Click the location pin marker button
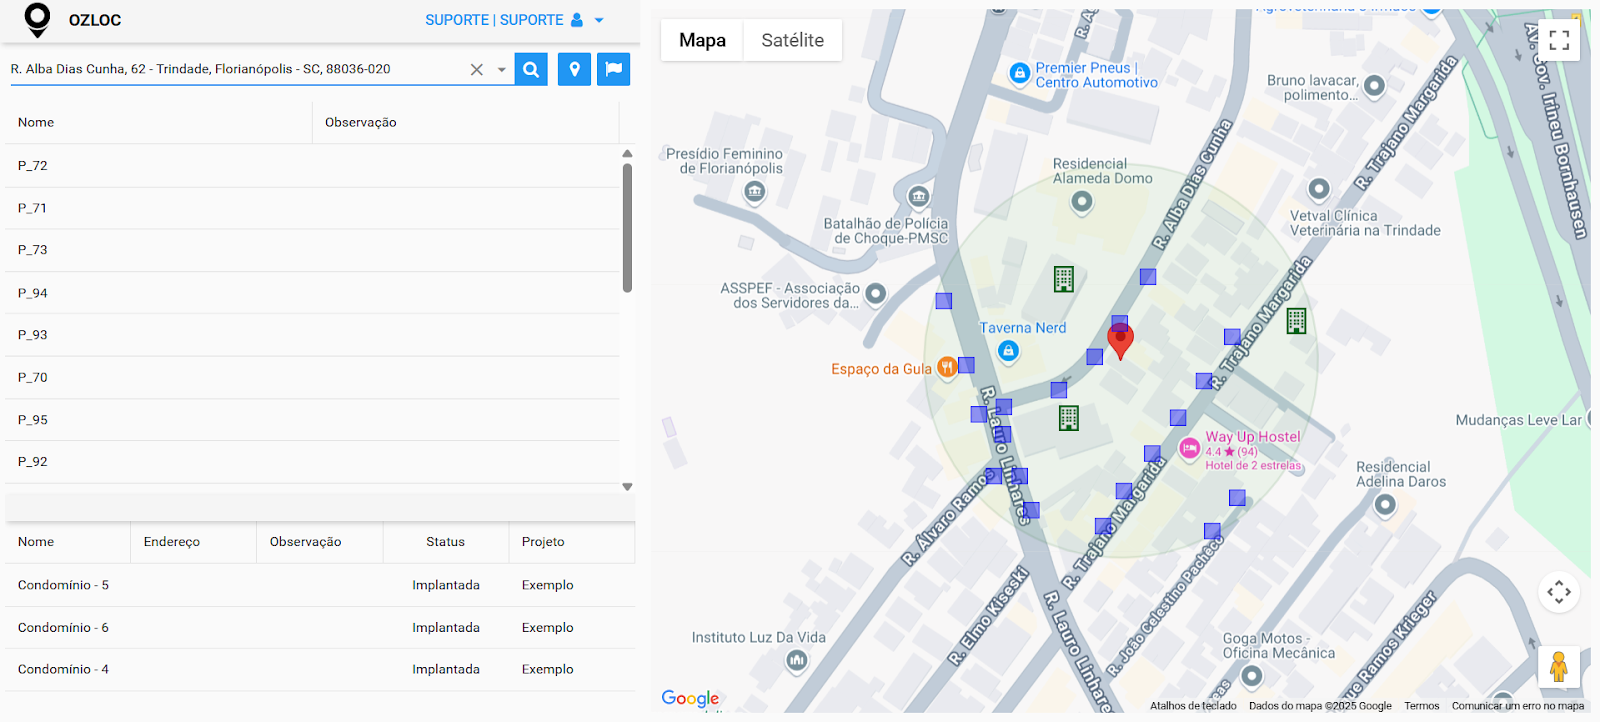1600x722 pixels. click(574, 69)
